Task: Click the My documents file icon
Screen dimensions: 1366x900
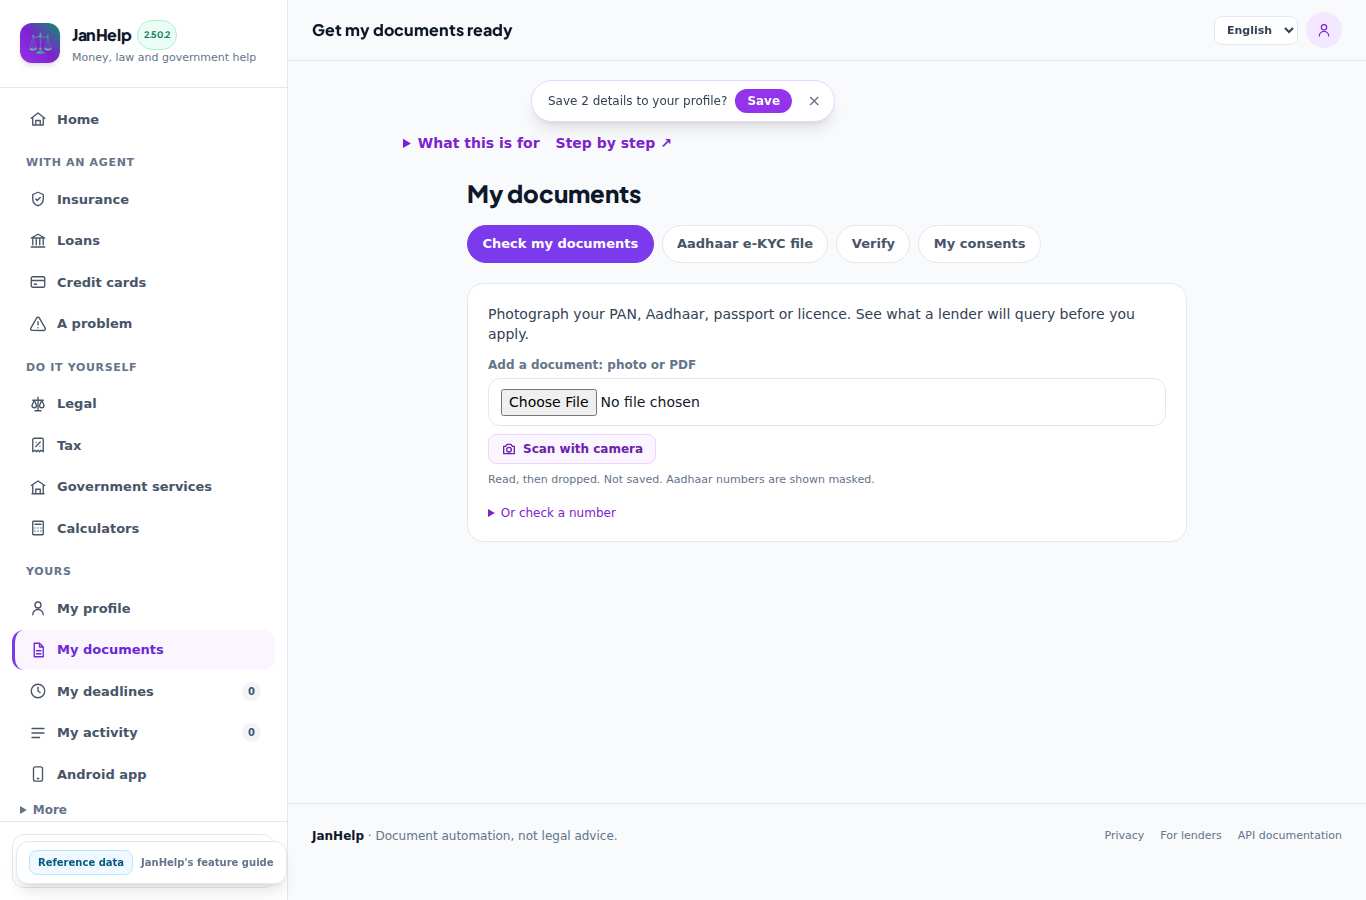Action: 38,649
